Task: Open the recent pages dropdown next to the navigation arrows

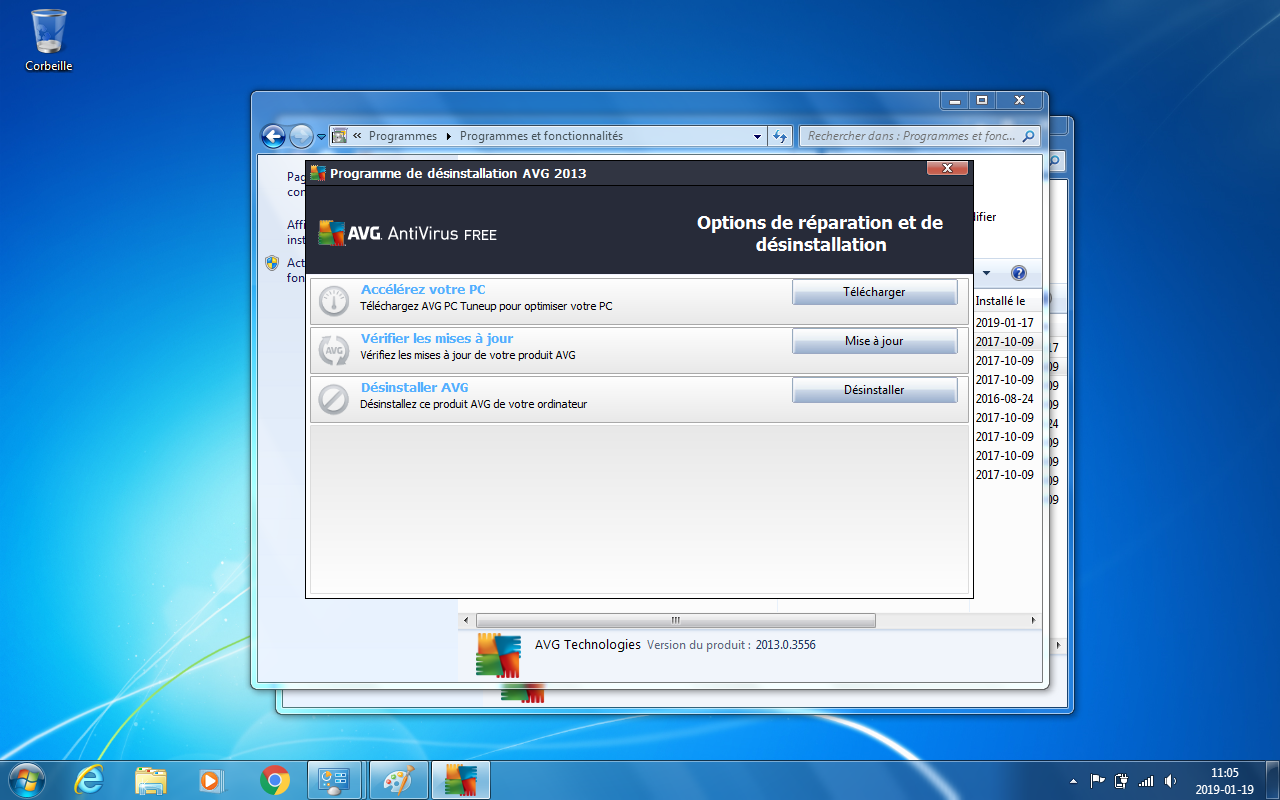Action: 321,137
